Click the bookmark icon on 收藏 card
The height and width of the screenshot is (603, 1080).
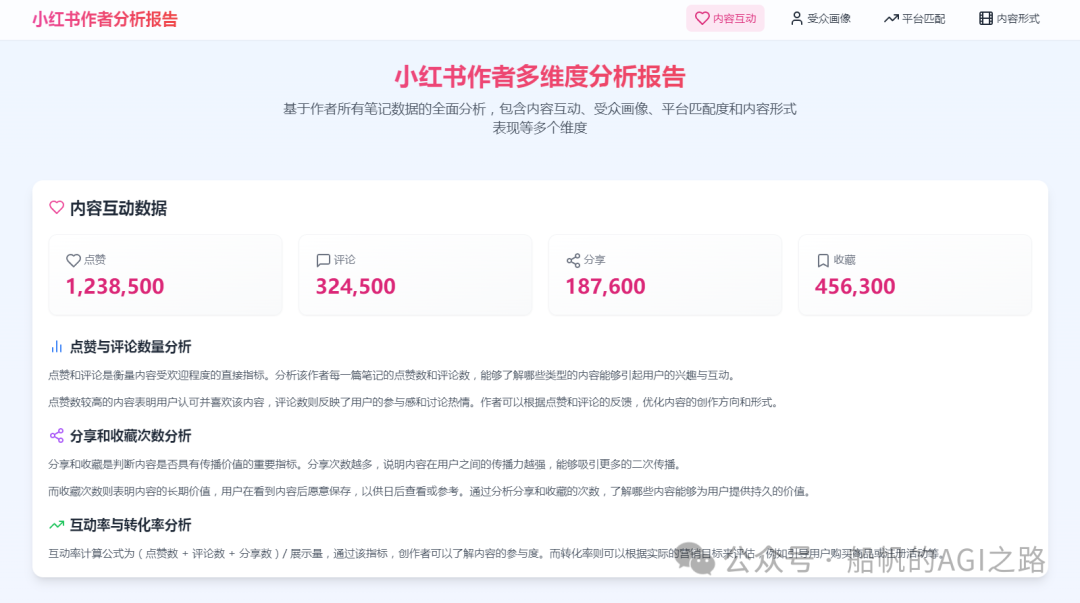click(x=823, y=260)
